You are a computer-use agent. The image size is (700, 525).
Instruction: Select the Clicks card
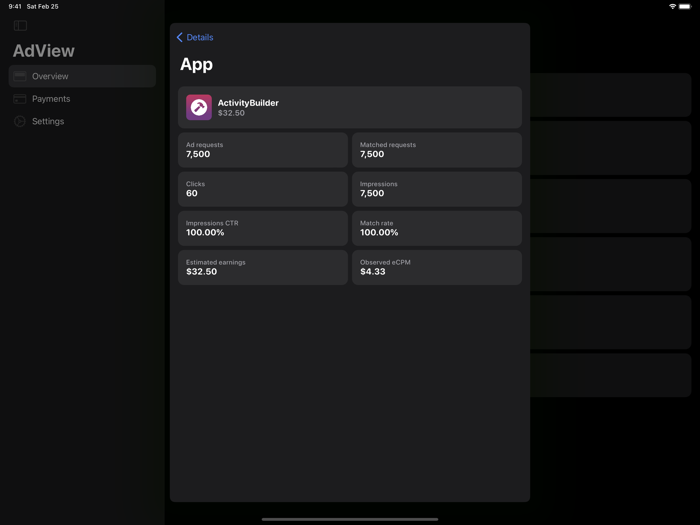(263, 189)
